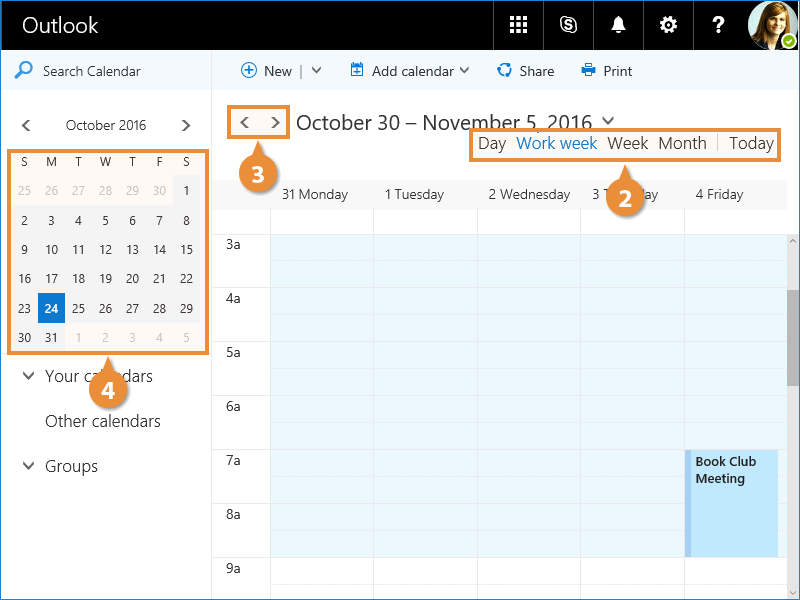The width and height of the screenshot is (800, 600).
Task: Expand the date range dropdown chevron
Action: pyautogui.click(x=609, y=122)
